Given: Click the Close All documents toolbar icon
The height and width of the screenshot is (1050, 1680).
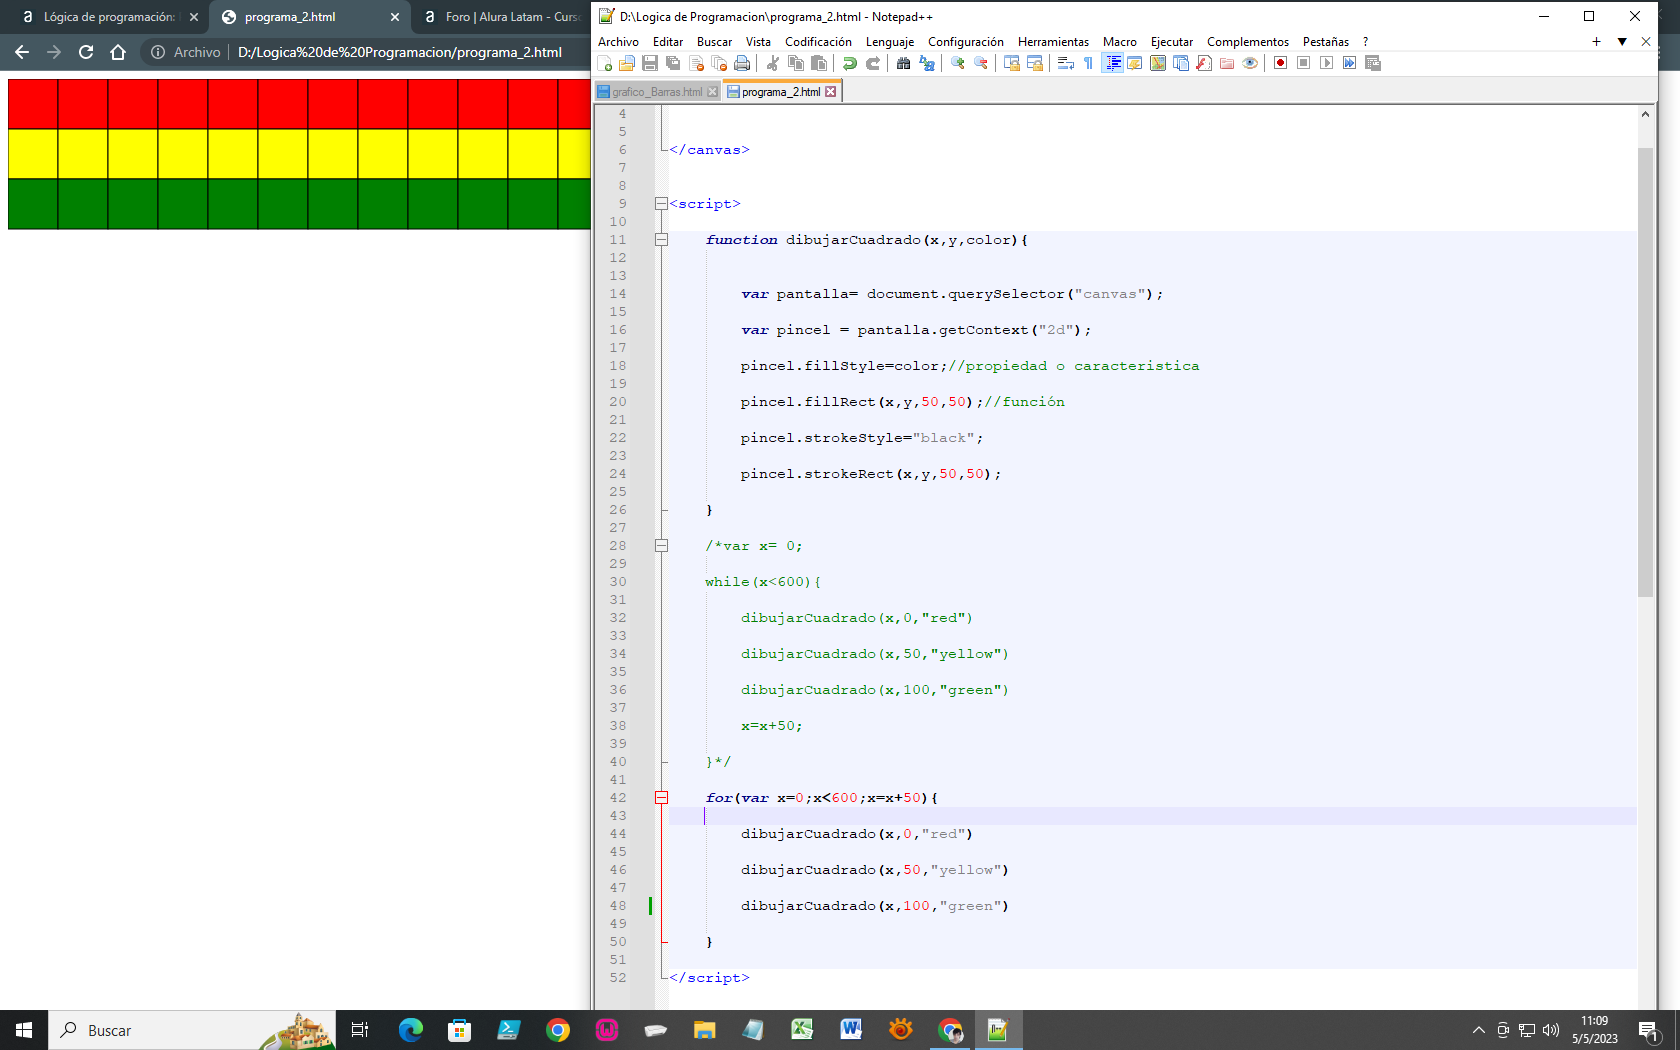Looking at the screenshot, I should coord(719,63).
